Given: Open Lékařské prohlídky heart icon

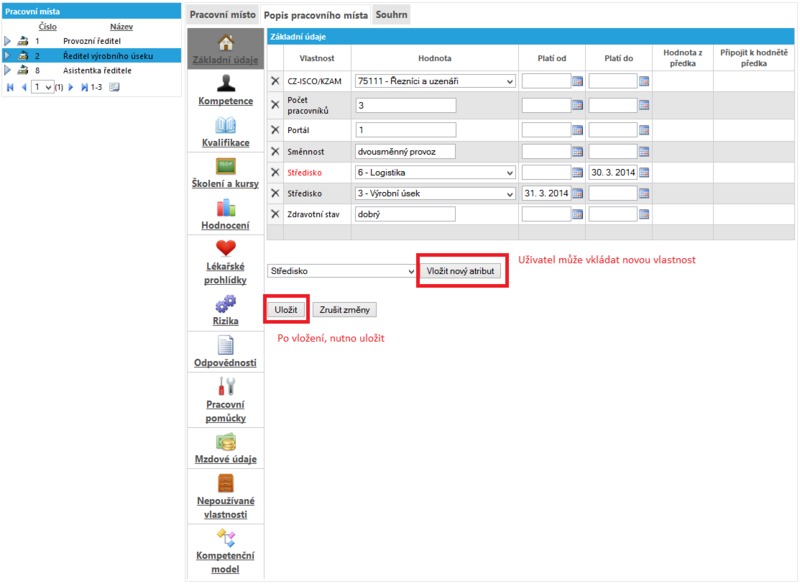Looking at the screenshot, I should coord(226,248).
